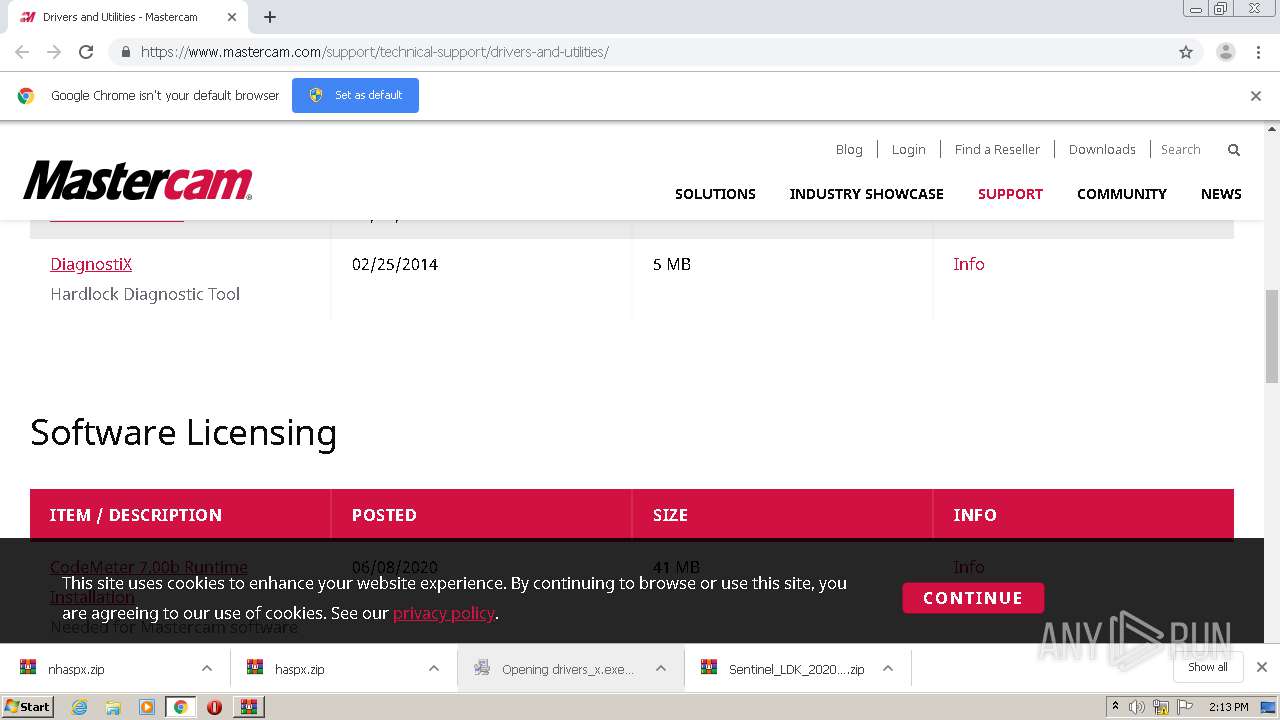Open the privacy policy link
Screen dimensions: 1280x720
click(444, 613)
